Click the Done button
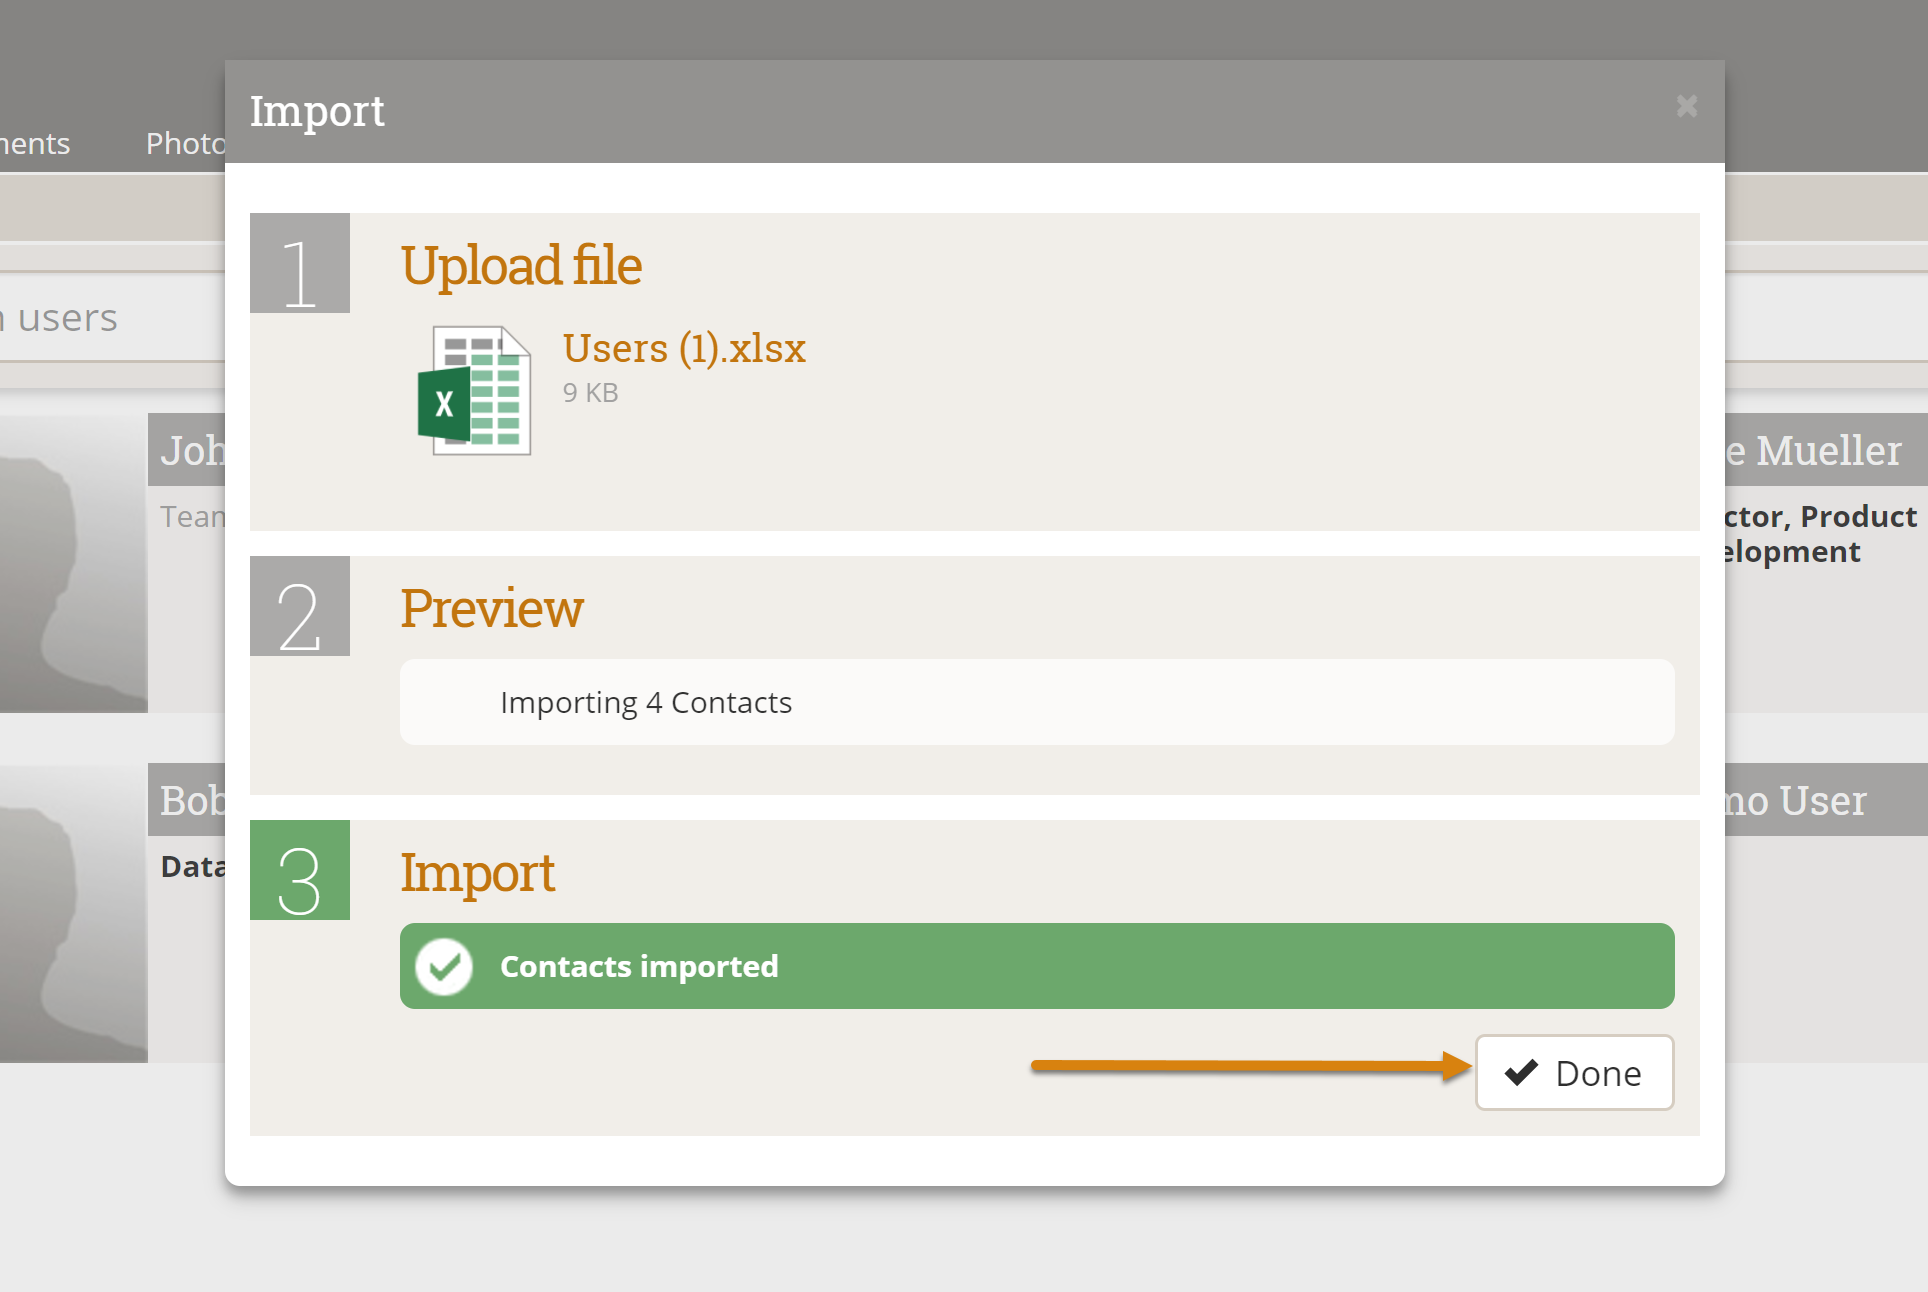Image resolution: width=1928 pixels, height=1292 pixels. point(1574,1073)
